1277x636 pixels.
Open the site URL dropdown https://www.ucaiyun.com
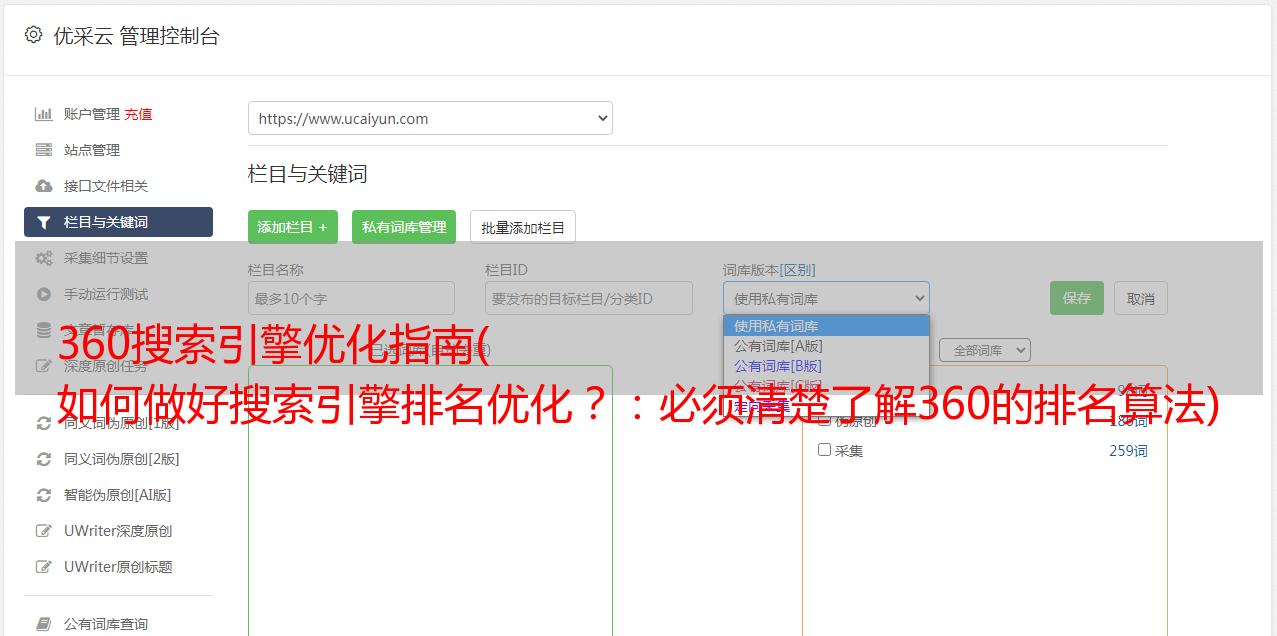point(430,118)
